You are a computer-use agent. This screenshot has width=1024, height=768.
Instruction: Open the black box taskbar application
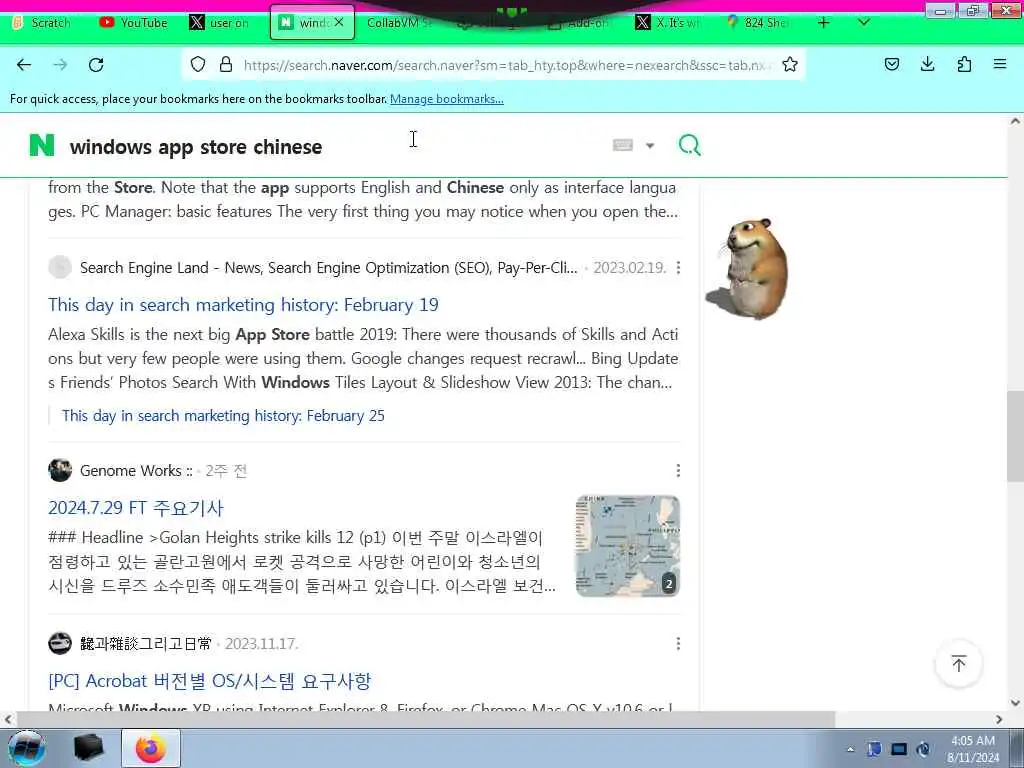click(88, 748)
